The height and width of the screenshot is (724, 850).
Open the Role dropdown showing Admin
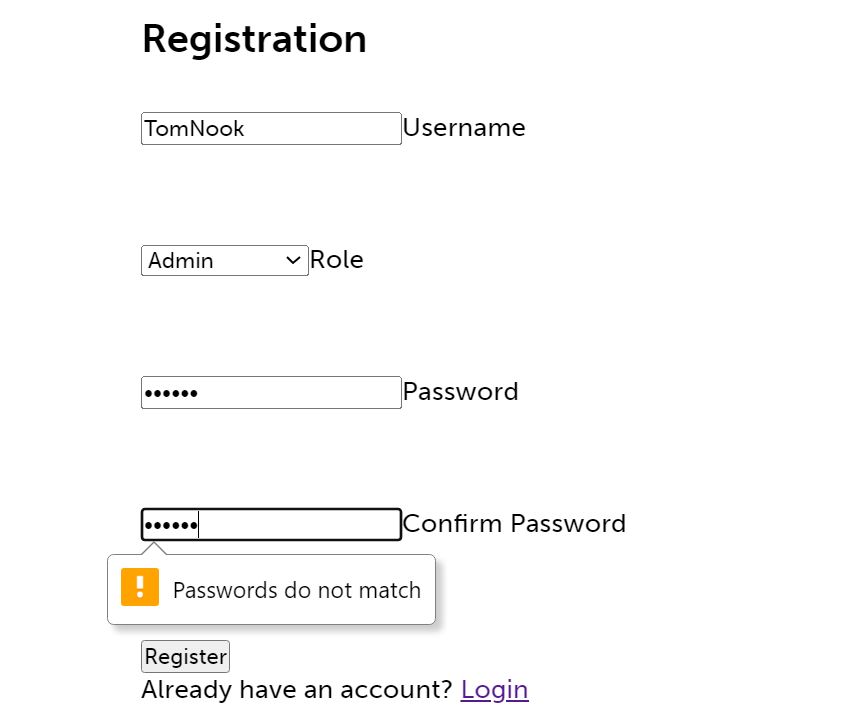point(225,260)
